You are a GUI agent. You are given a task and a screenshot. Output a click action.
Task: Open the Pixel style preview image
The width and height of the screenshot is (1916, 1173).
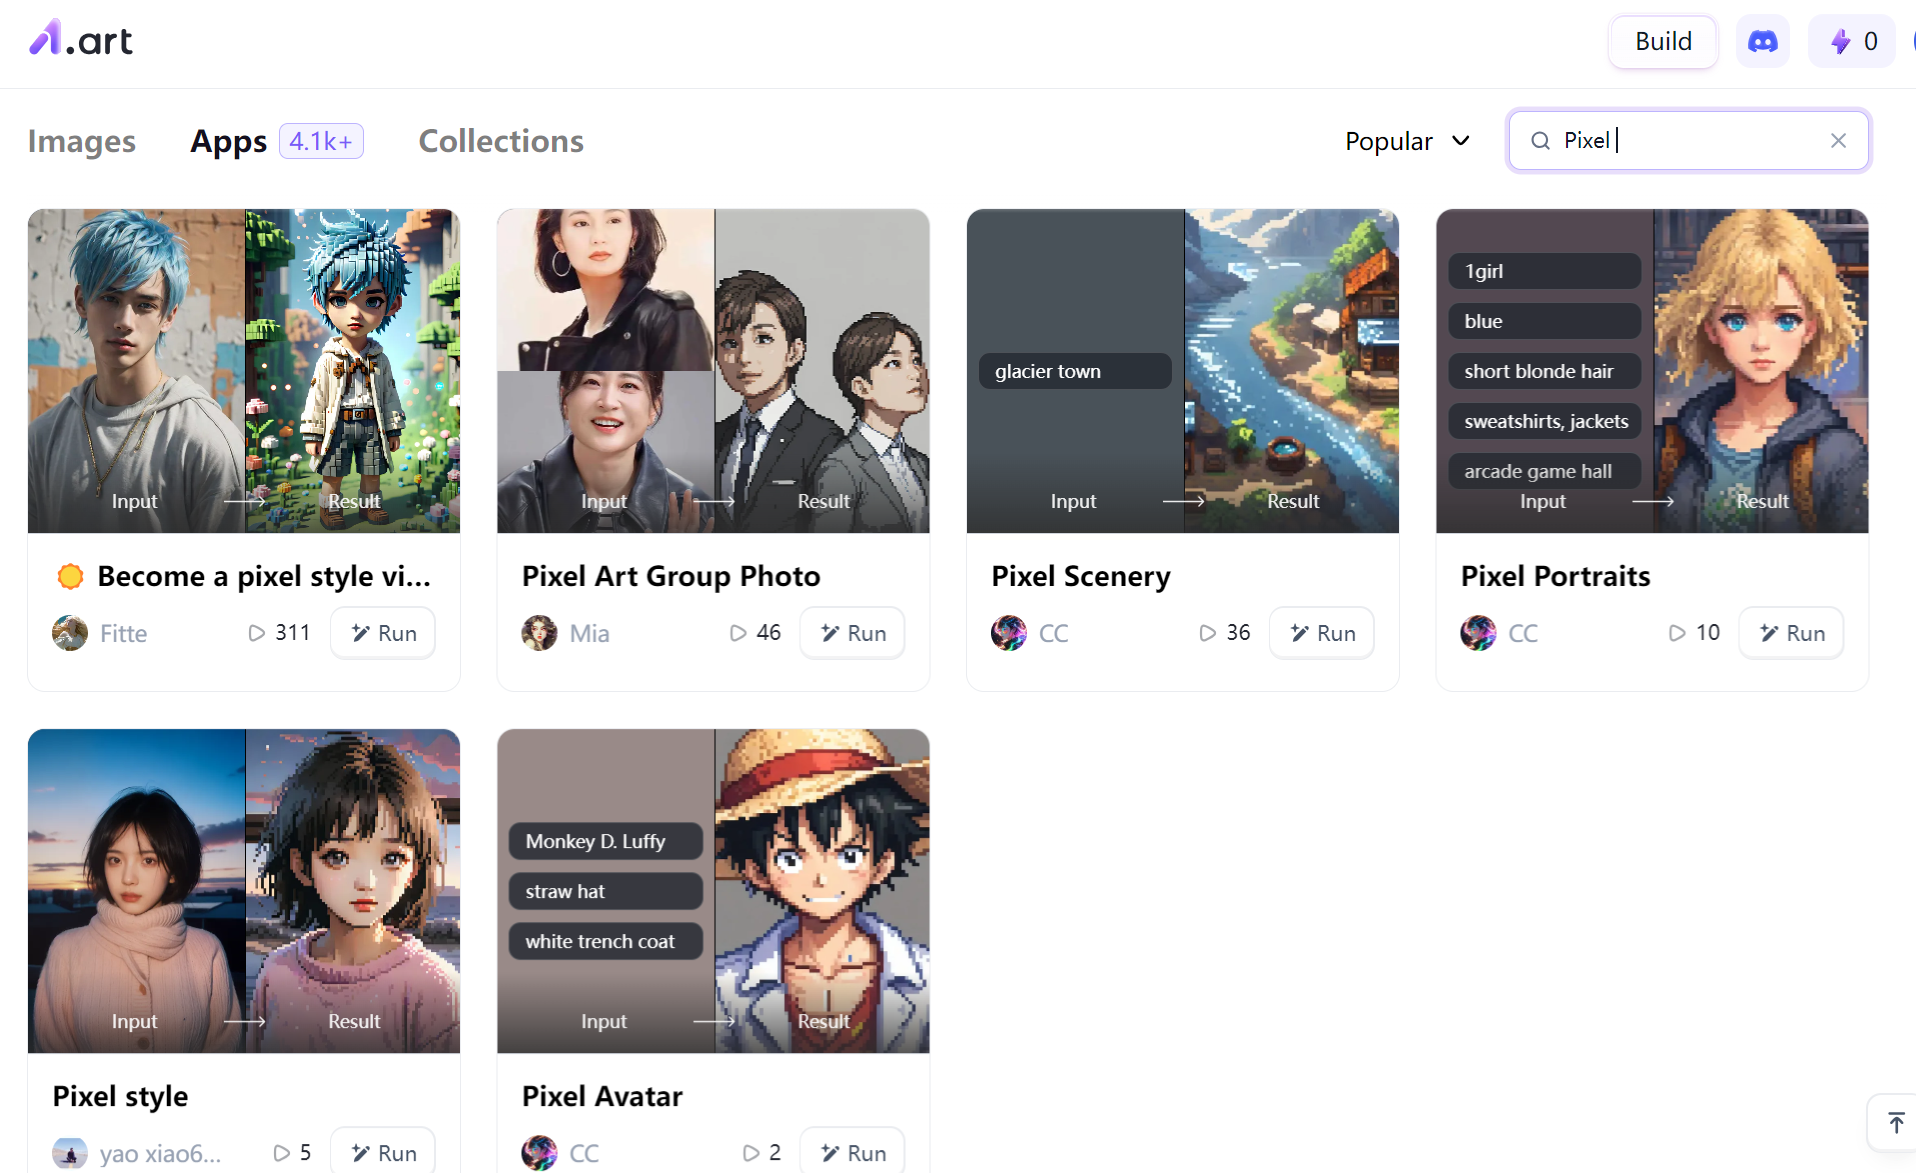[x=244, y=891]
